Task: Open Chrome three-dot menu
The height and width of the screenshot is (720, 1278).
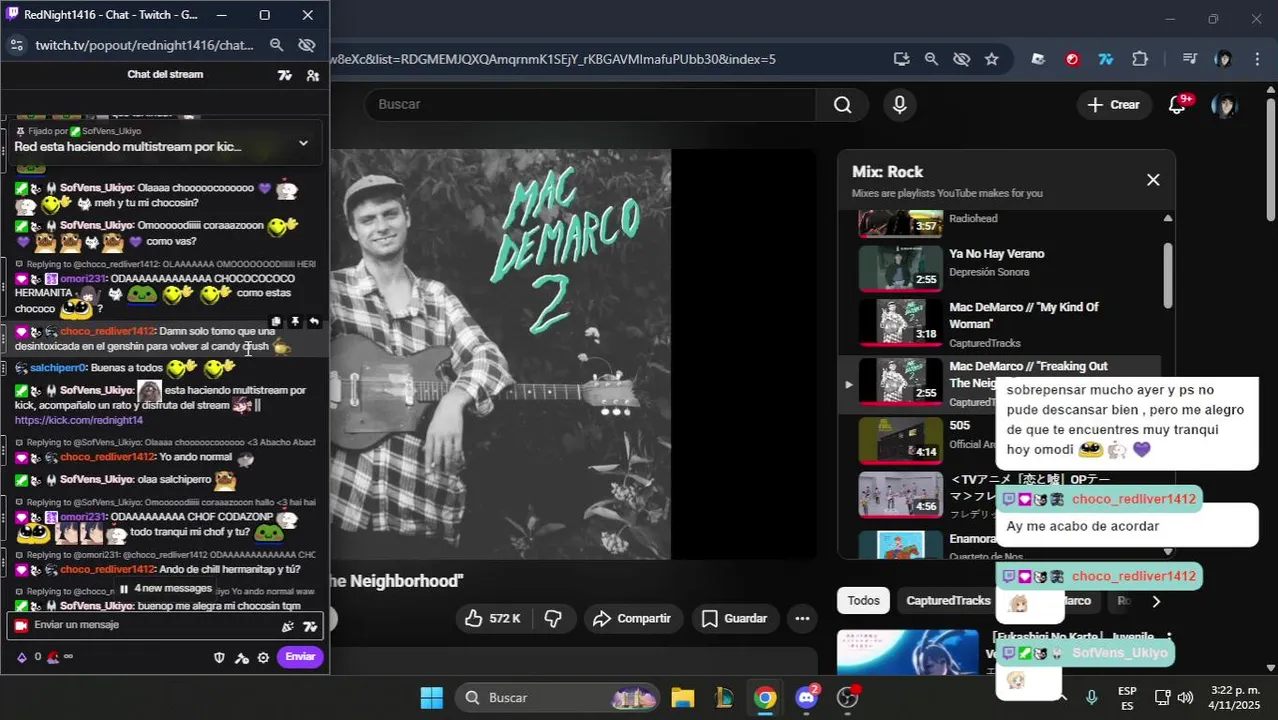Action: tap(1256, 59)
